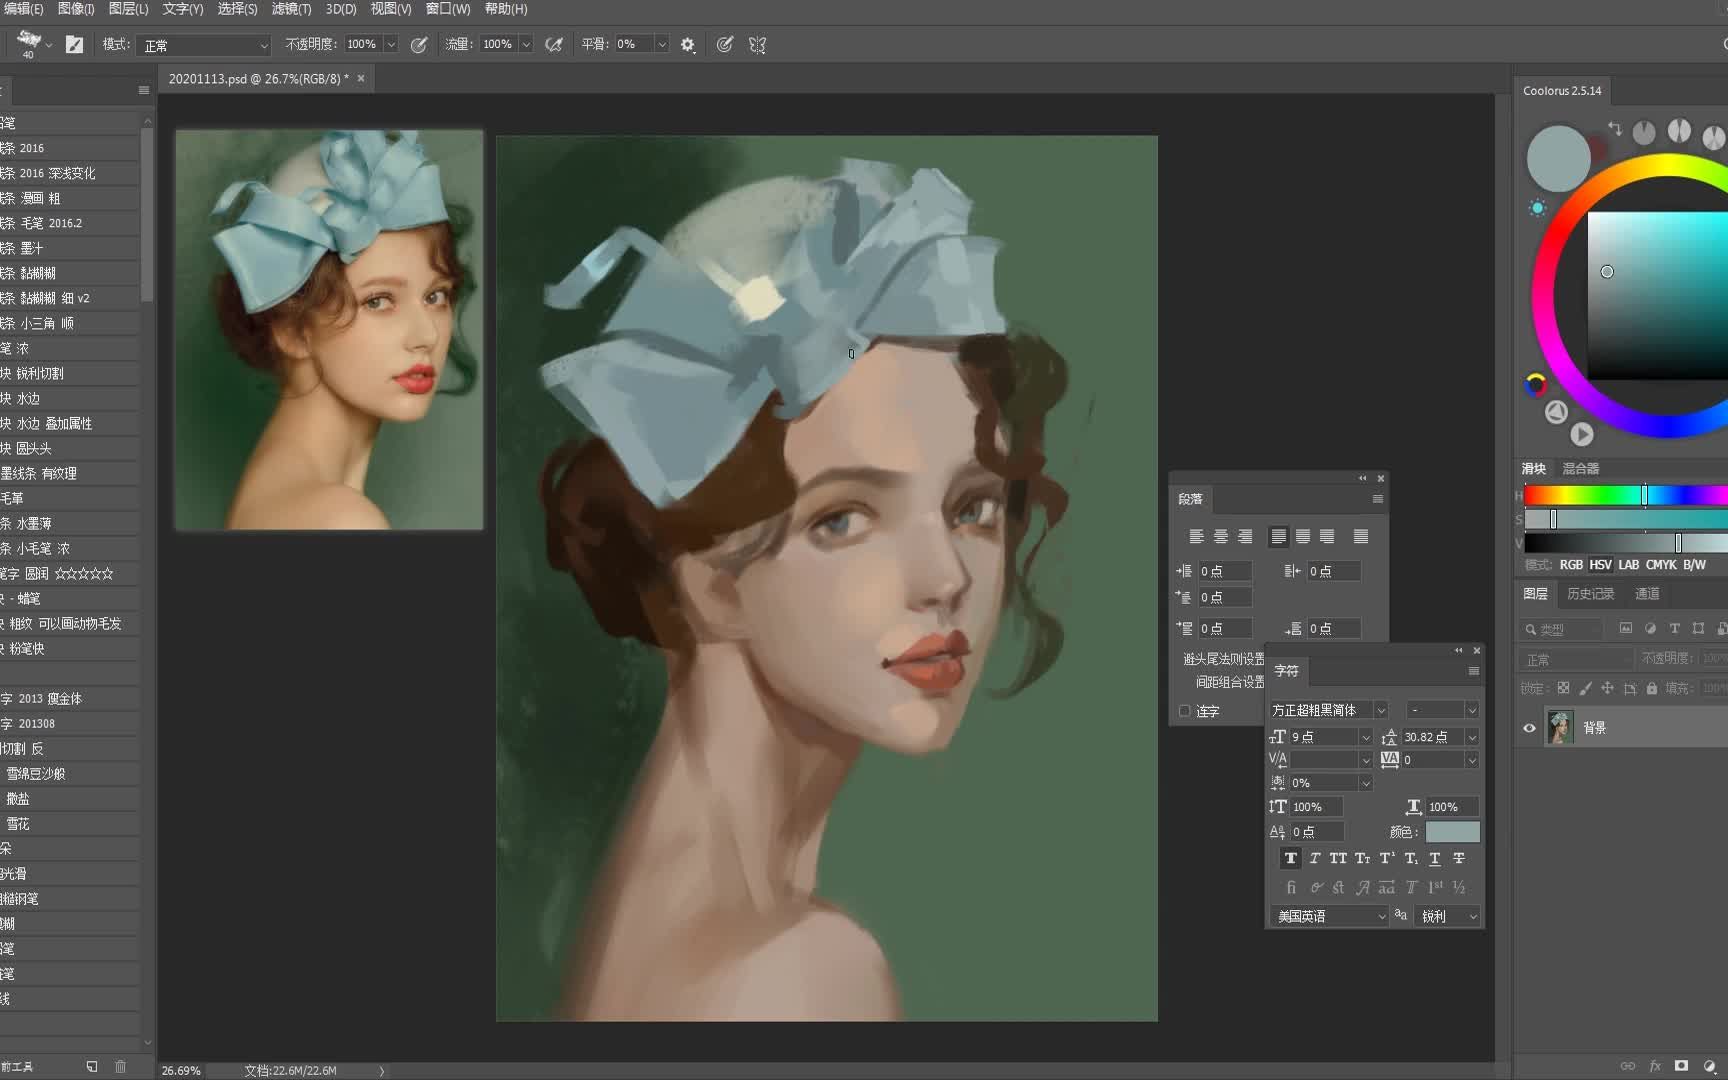Justify all lines in Paragraph panel
1728x1080 pixels.
click(x=1360, y=537)
